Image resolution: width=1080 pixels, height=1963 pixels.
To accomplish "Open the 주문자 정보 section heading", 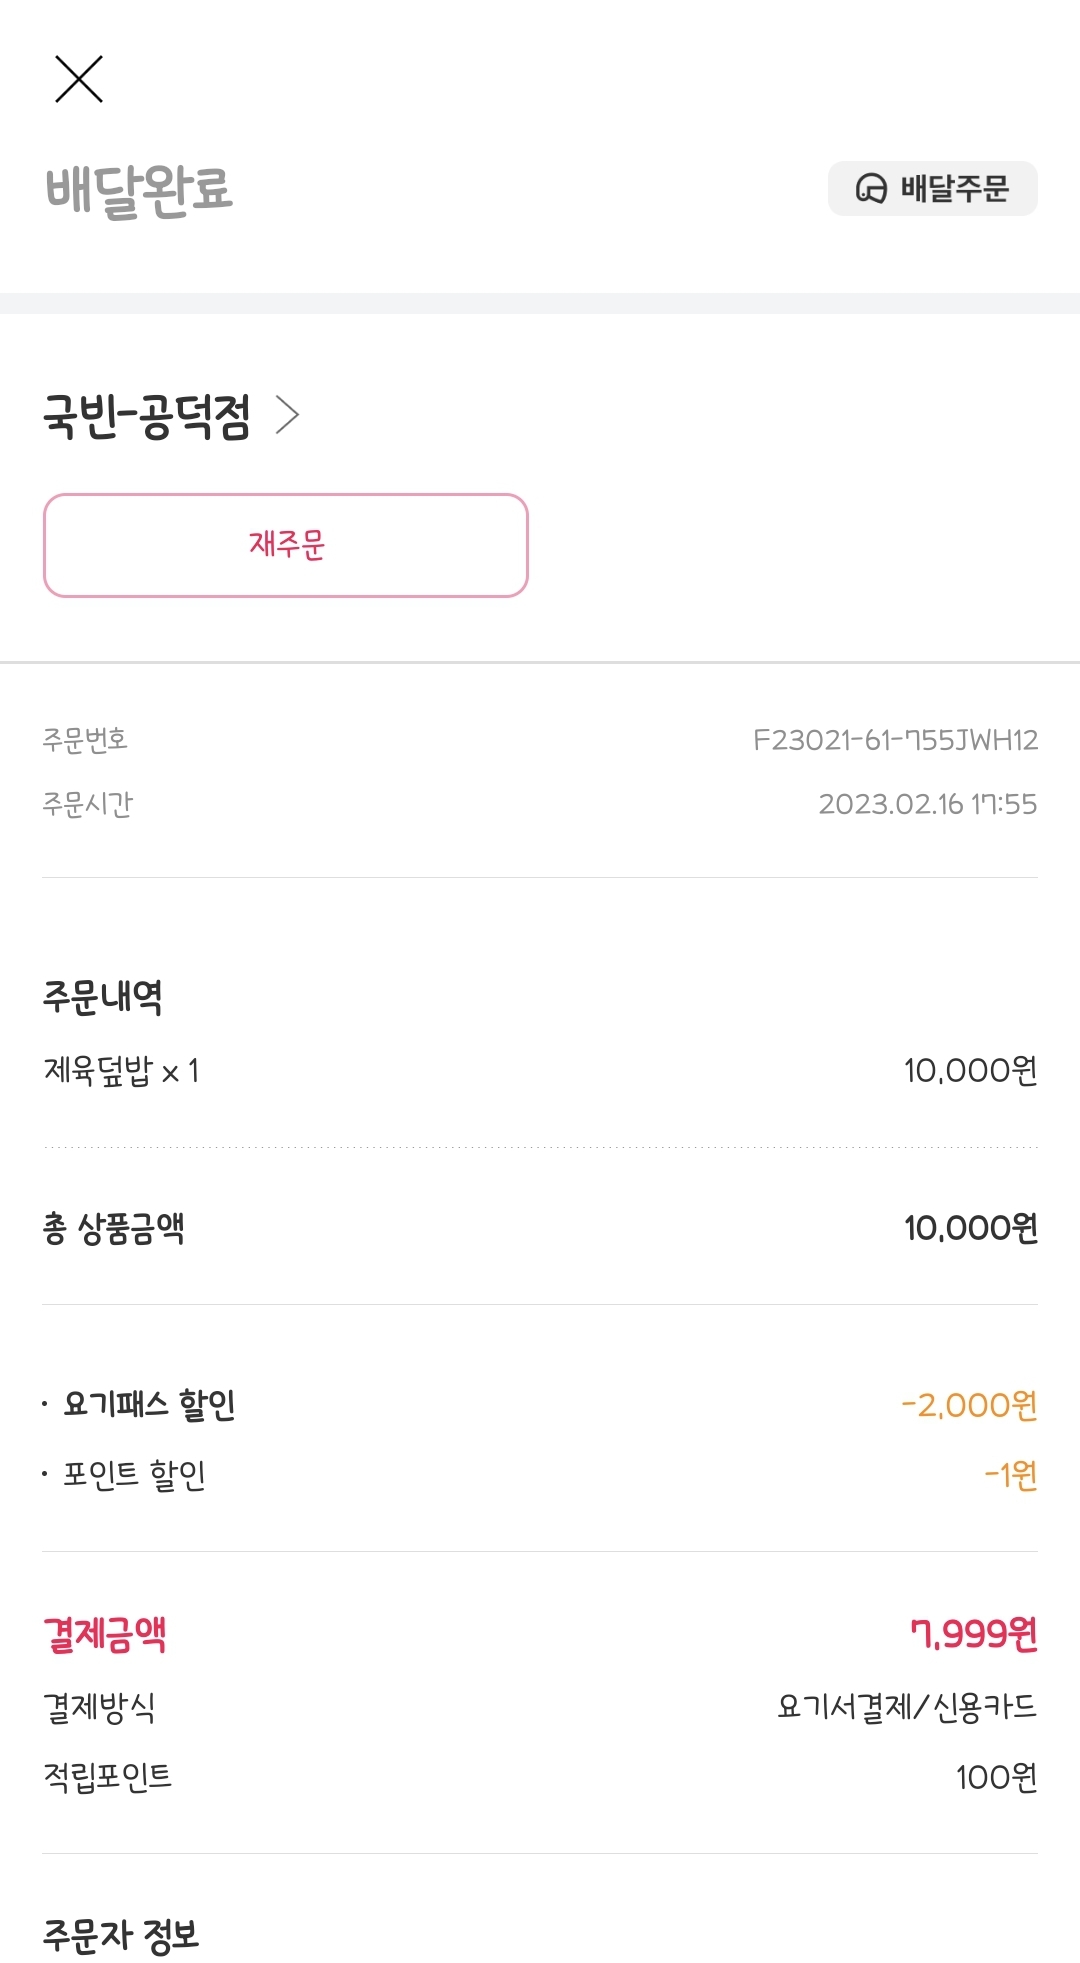I will tap(121, 1935).
